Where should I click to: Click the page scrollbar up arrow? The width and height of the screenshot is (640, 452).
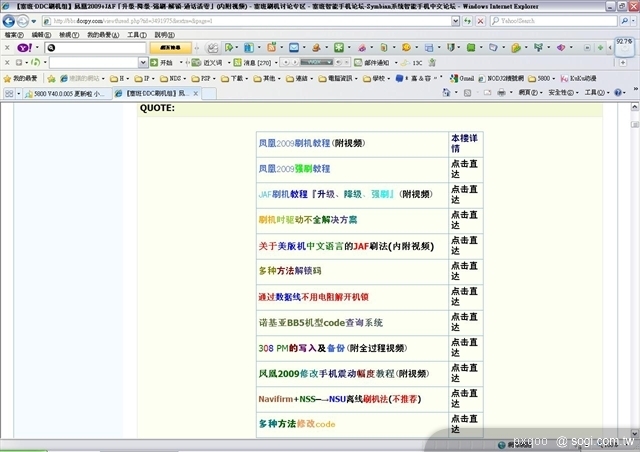(634, 107)
